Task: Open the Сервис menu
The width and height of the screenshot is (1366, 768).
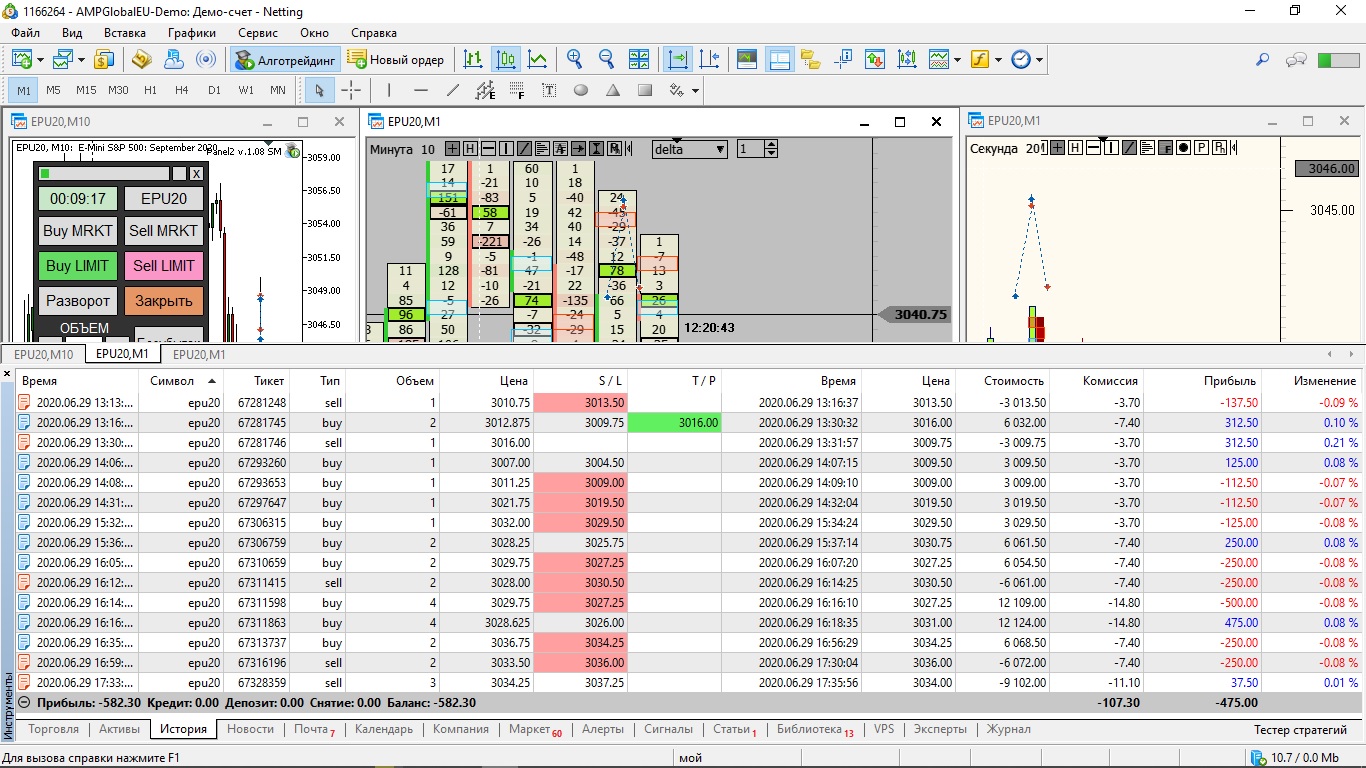Action: (258, 33)
